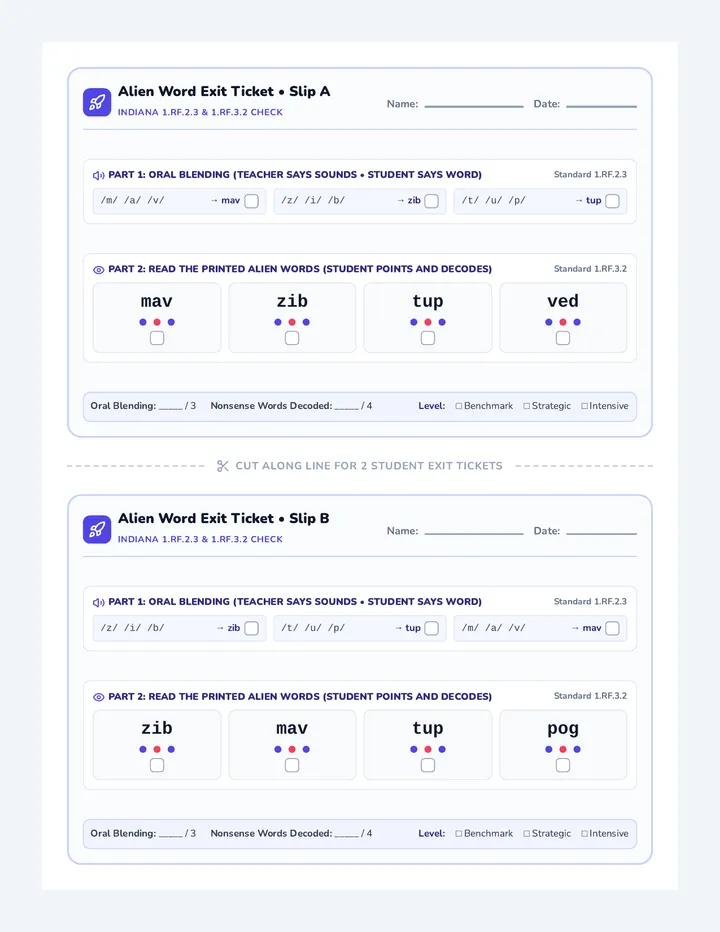720x932 pixels.
Task: Check the box under 'ved' word card
Action: coord(562,338)
